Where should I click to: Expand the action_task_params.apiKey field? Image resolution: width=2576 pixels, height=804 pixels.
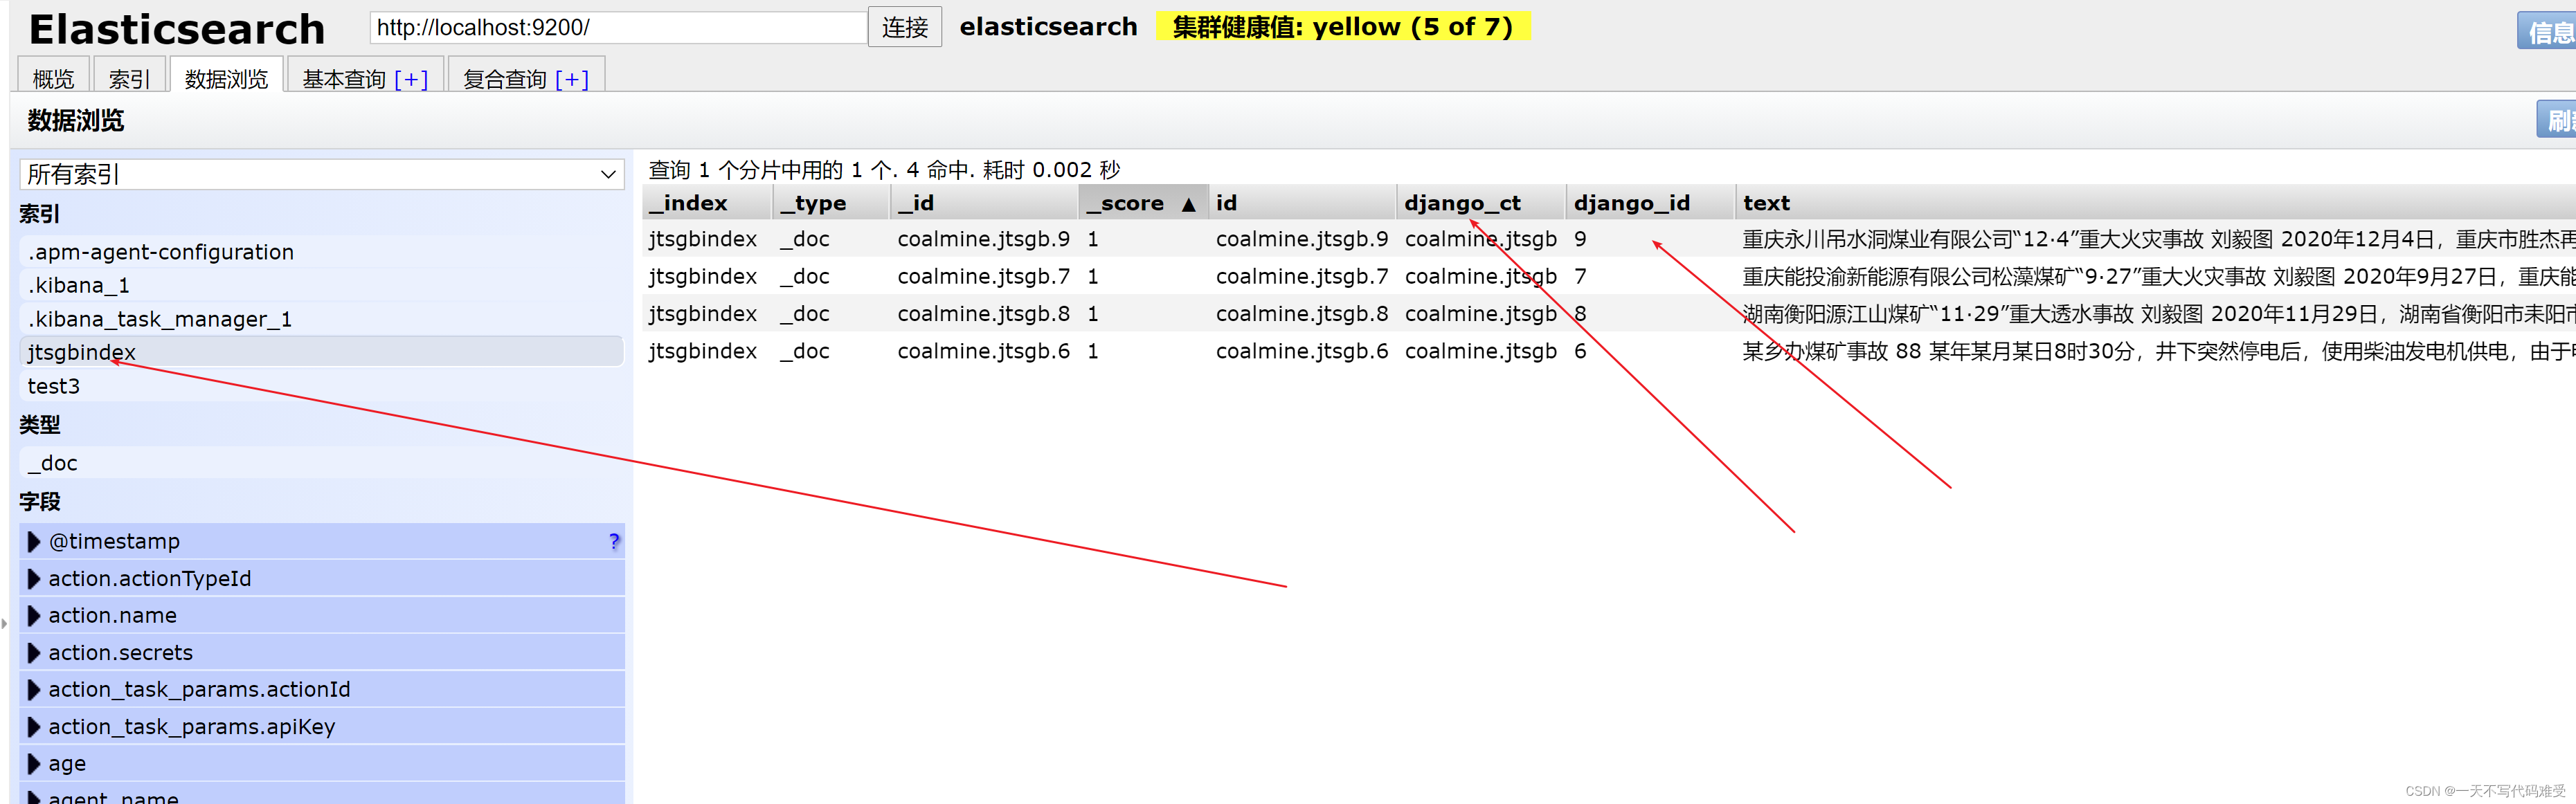tap(322, 726)
